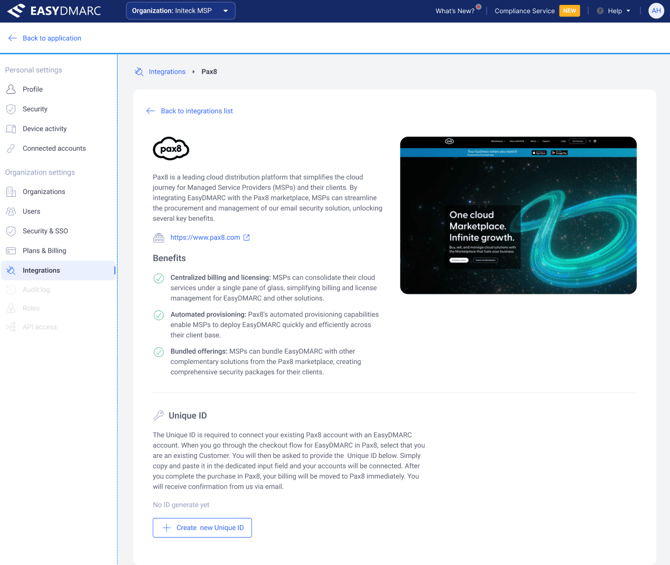Open the AH user avatar menu

coord(656,11)
